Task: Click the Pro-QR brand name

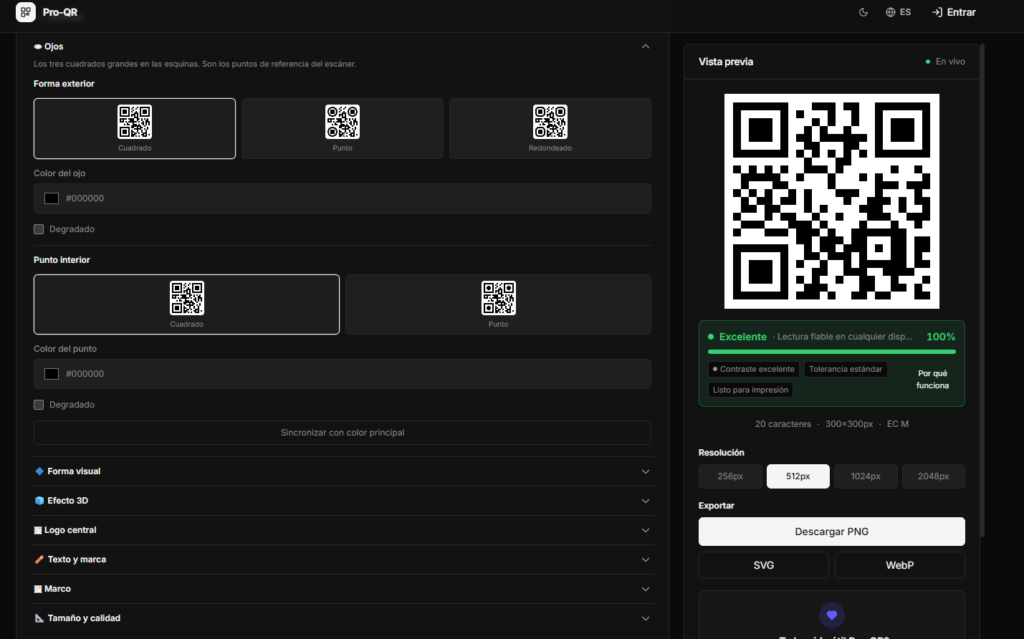Action: point(60,12)
